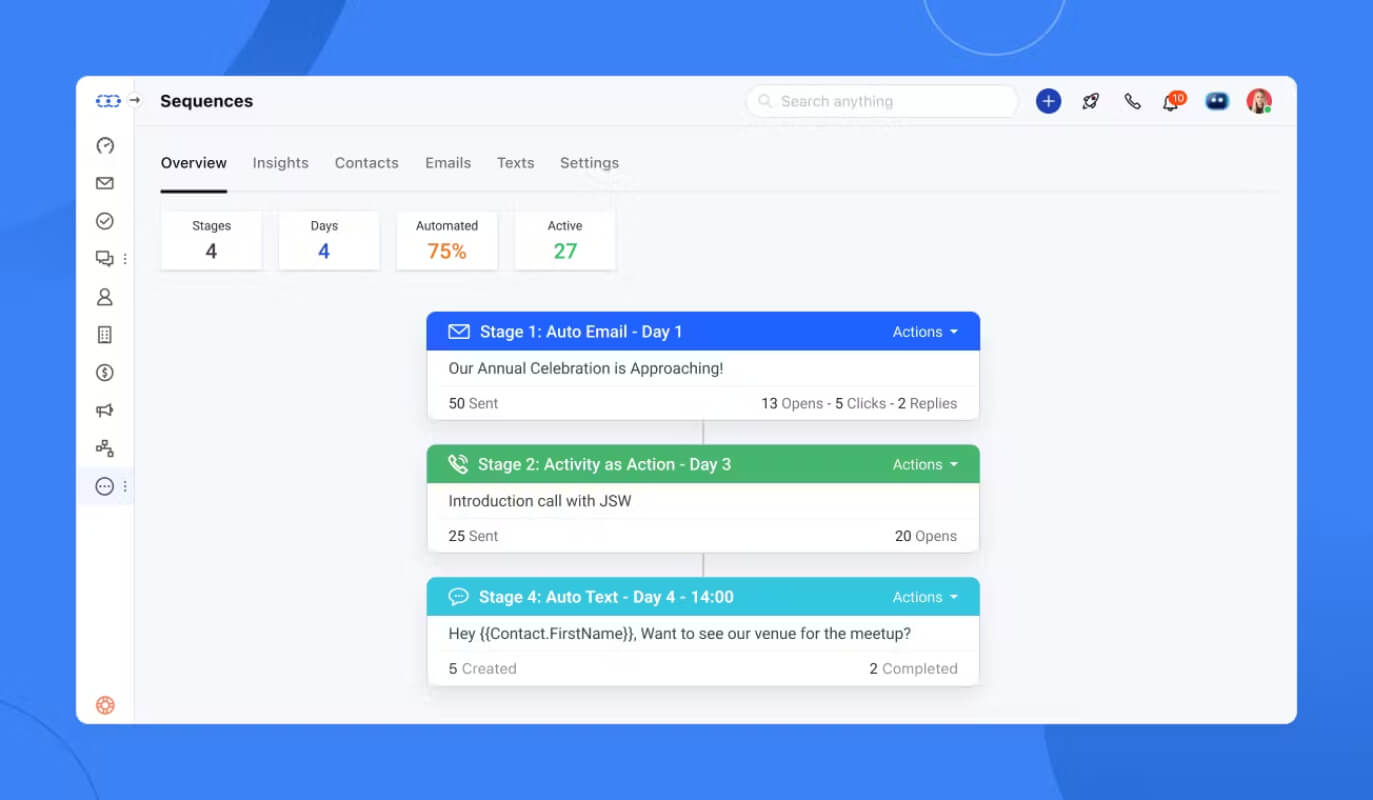Open Actions dropdown for Stage 1
This screenshot has width=1373, height=800.
coord(925,332)
